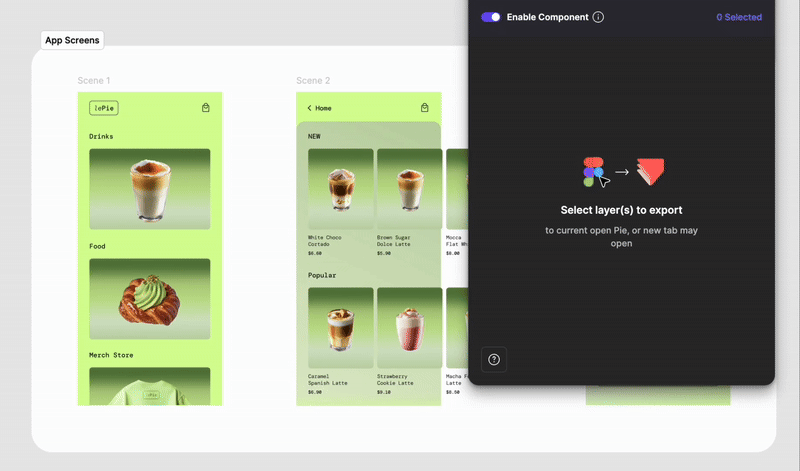Click the Food heading in Scene 1
800x471 pixels.
[97, 246]
